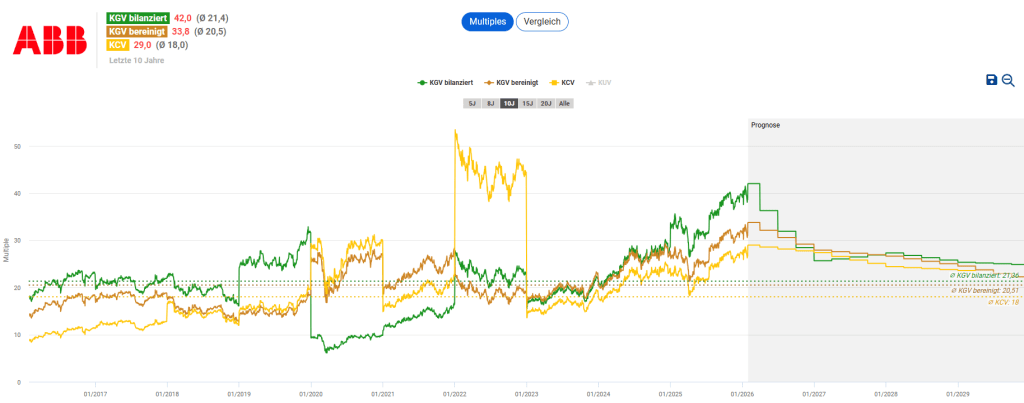Set chart range to 15J
Viewport: 1024px width, 403px height.
(527, 103)
